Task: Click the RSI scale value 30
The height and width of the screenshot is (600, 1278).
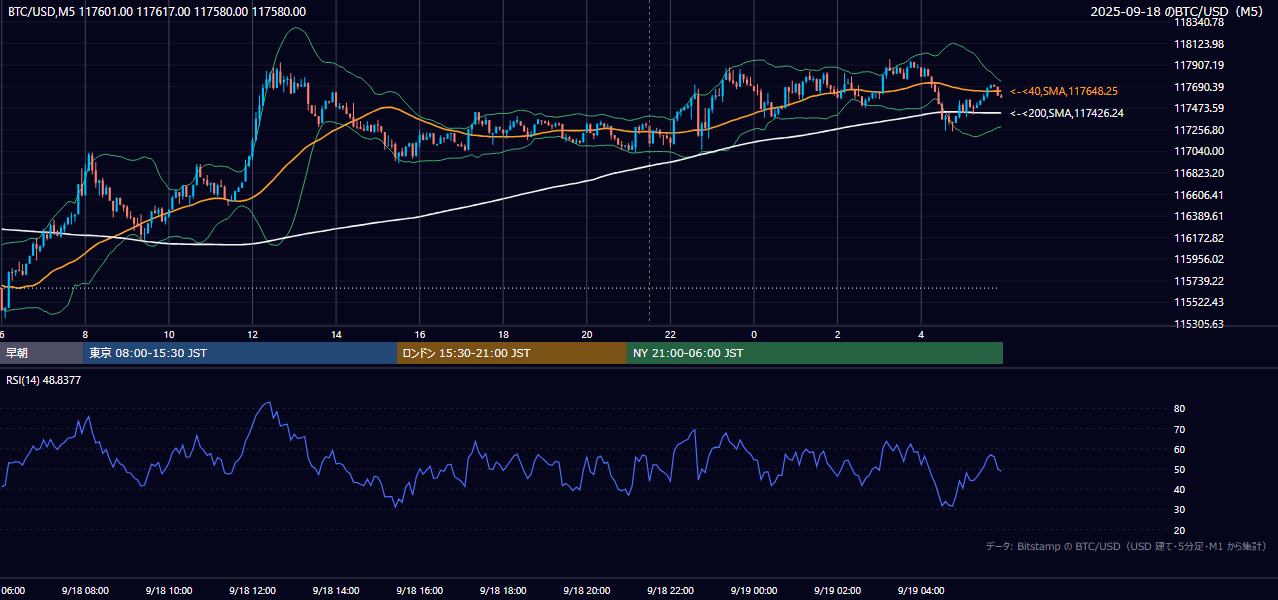Action: [1180, 510]
